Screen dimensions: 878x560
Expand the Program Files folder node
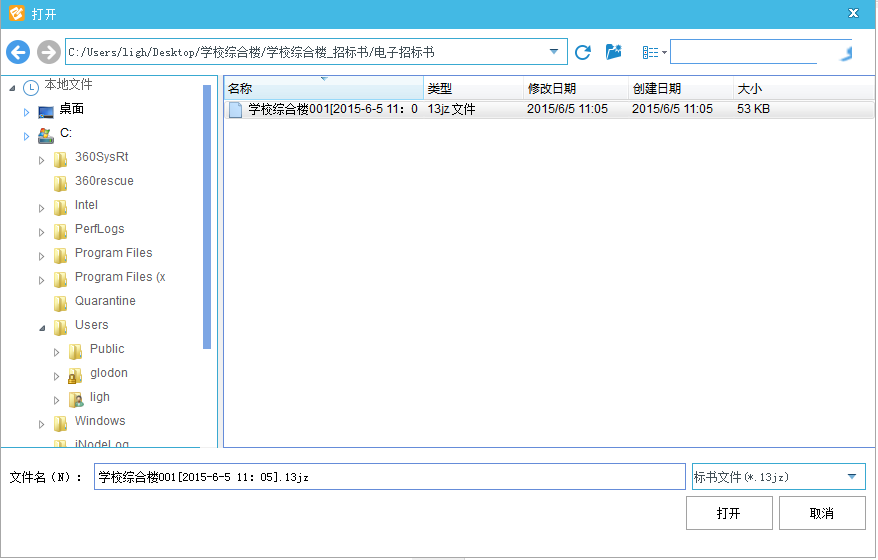coord(42,254)
